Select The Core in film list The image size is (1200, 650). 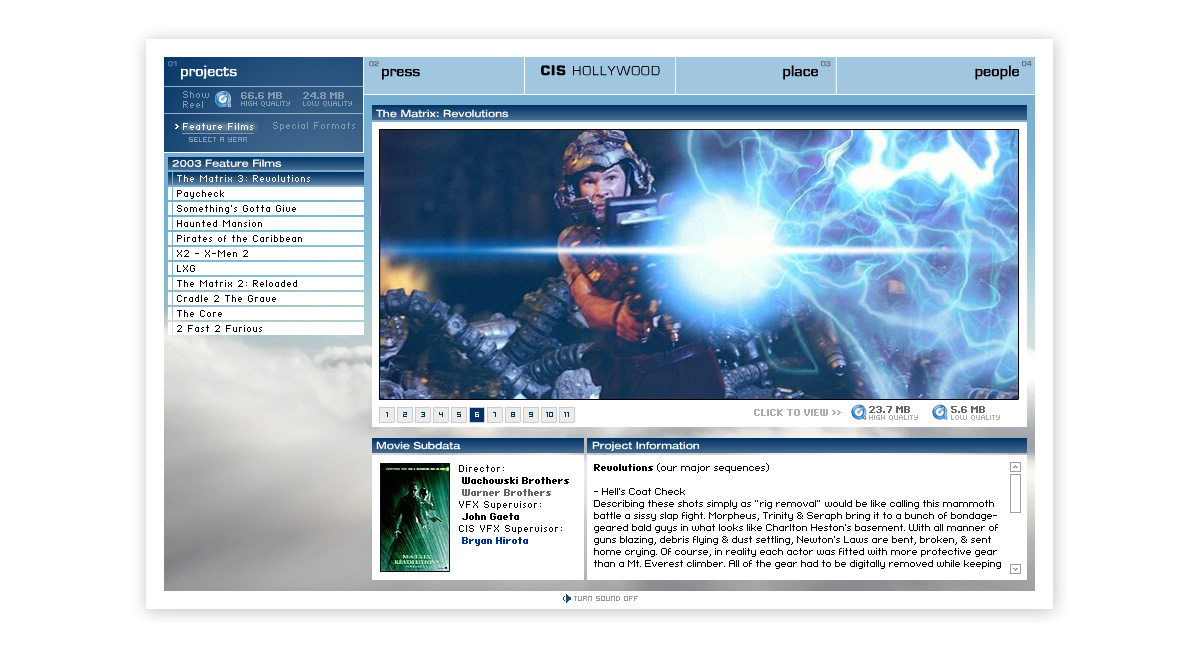pyautogui.click(x=266, y=314)
